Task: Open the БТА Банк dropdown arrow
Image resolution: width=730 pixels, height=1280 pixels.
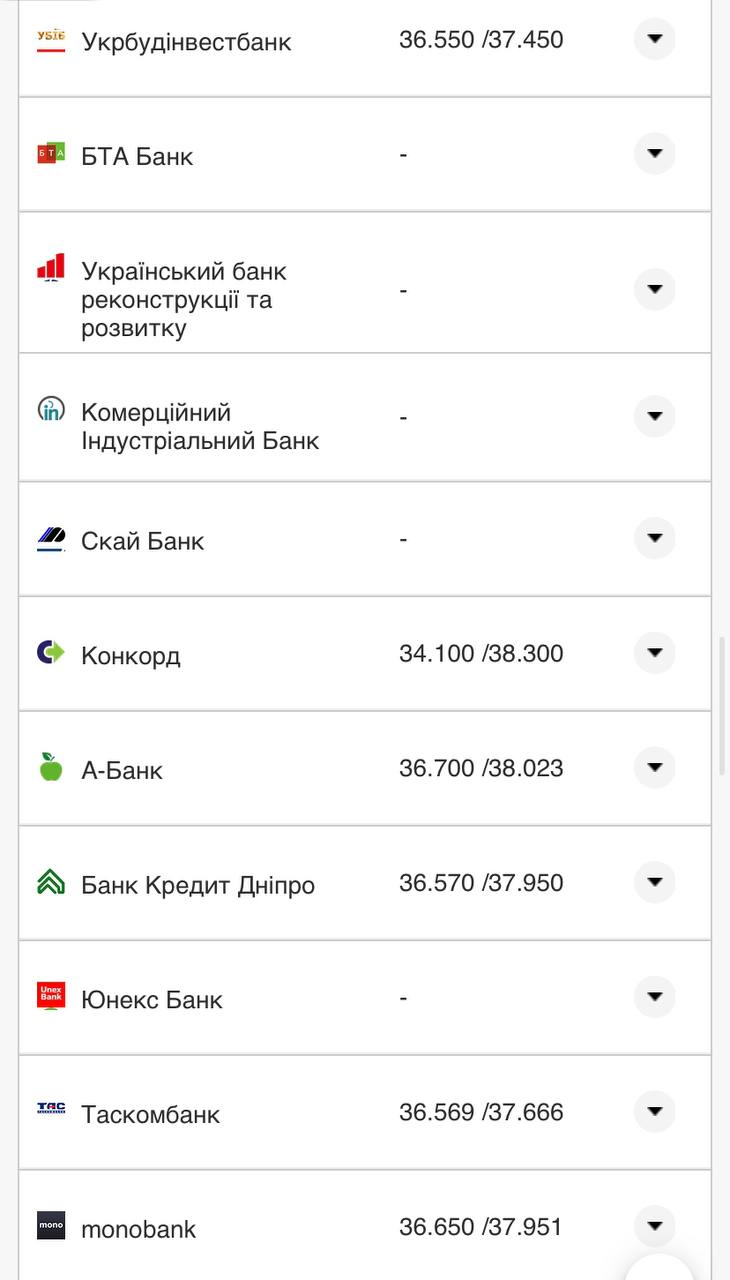Action: tap(654, 154)
